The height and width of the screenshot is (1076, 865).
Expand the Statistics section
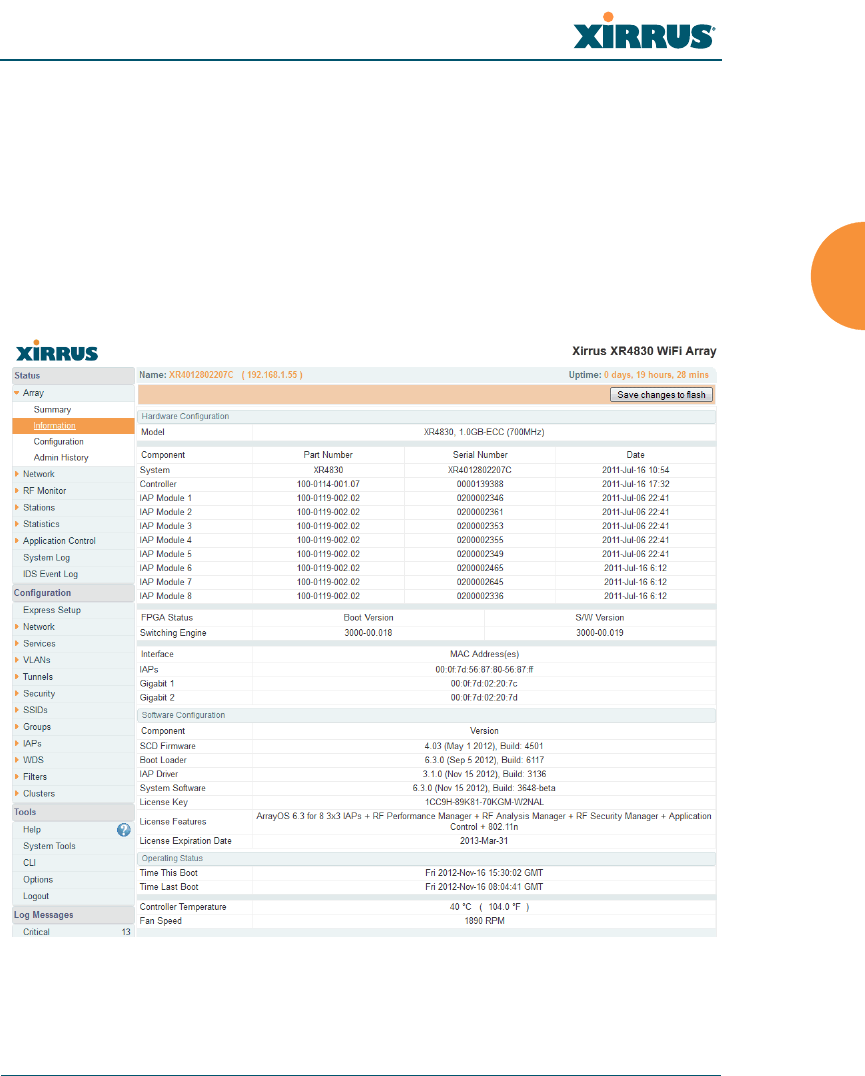[16, 524]
